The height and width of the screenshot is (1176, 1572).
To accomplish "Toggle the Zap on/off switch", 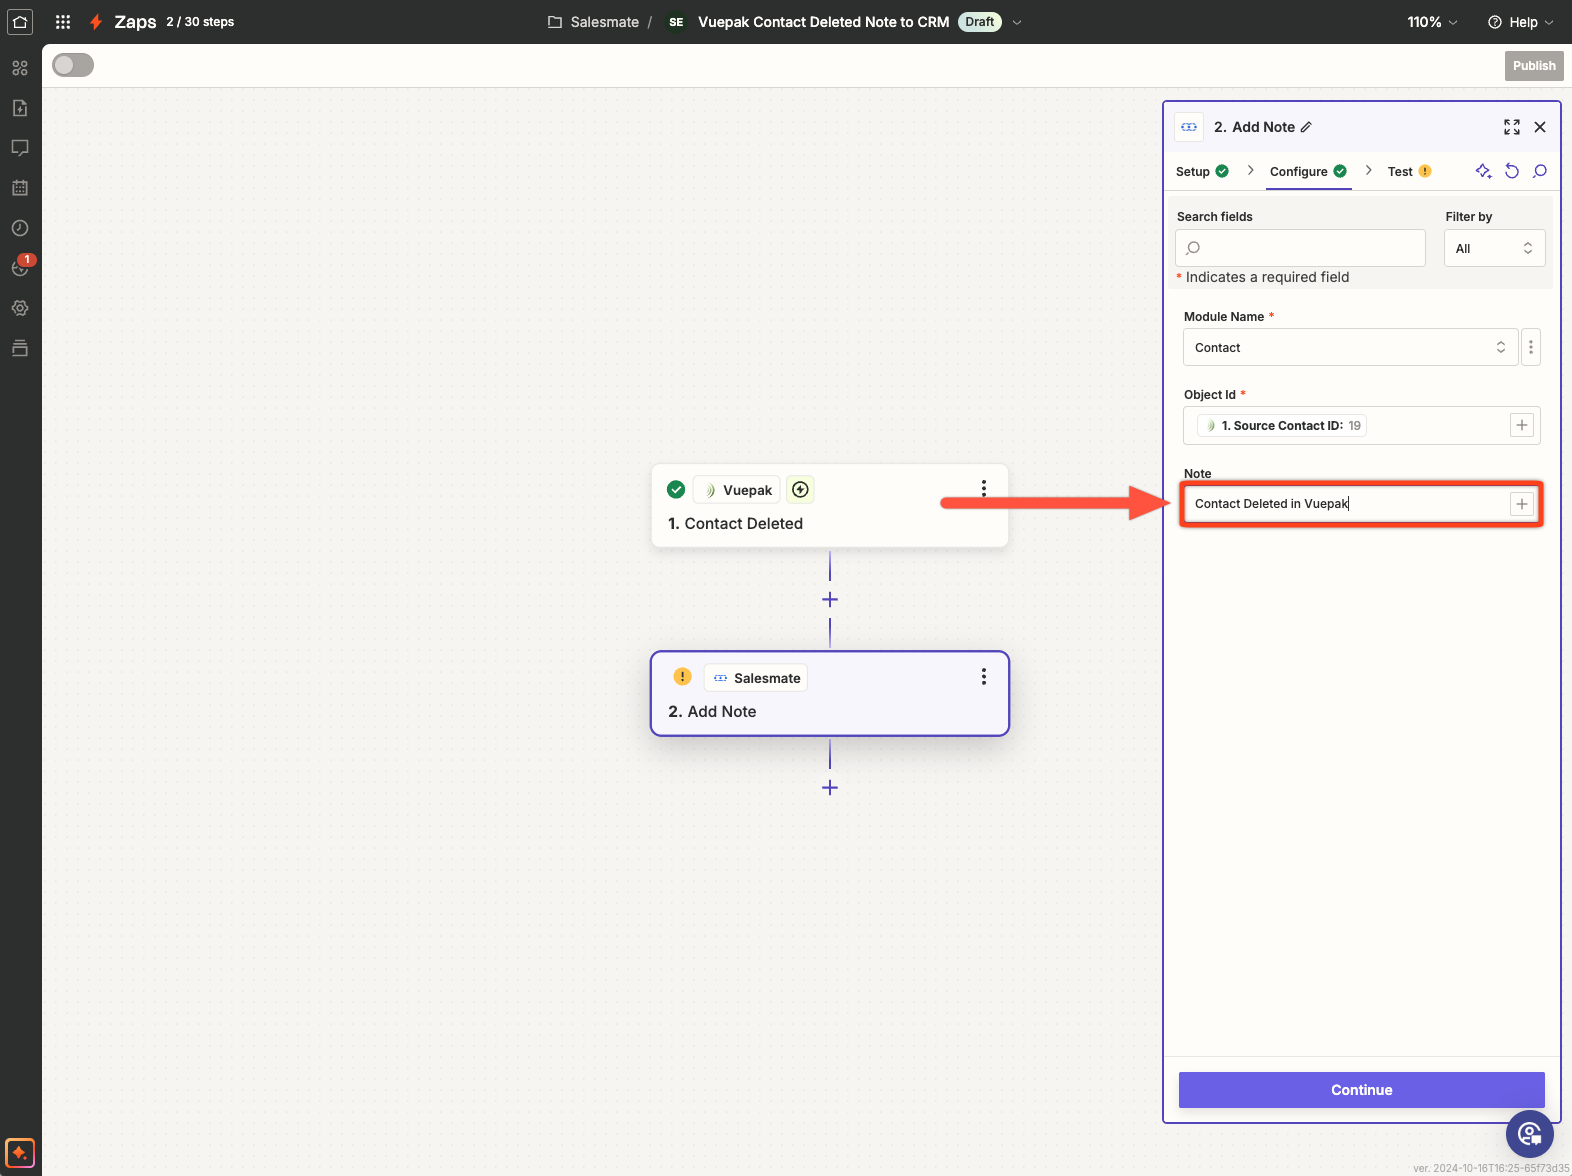I will [73, 65].
